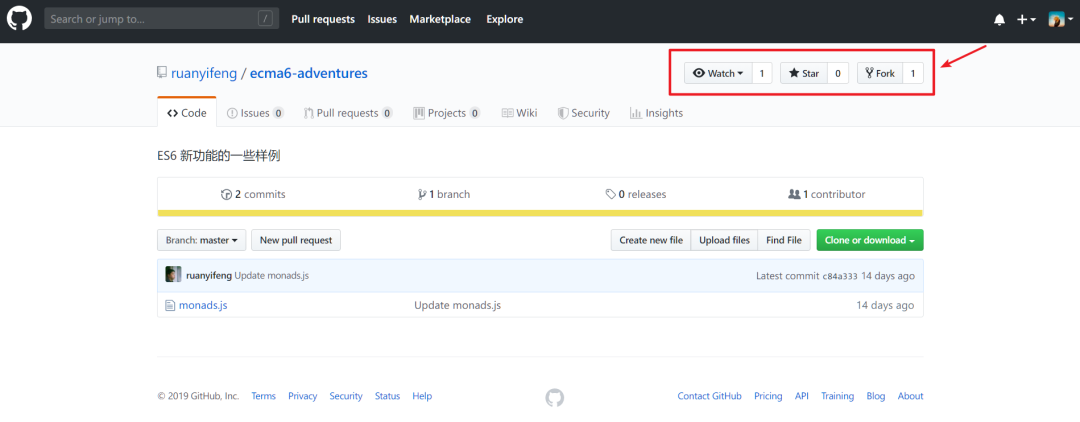Focus the Search or jump to field
1080x422 pixels.
click(x=161, y=19)
